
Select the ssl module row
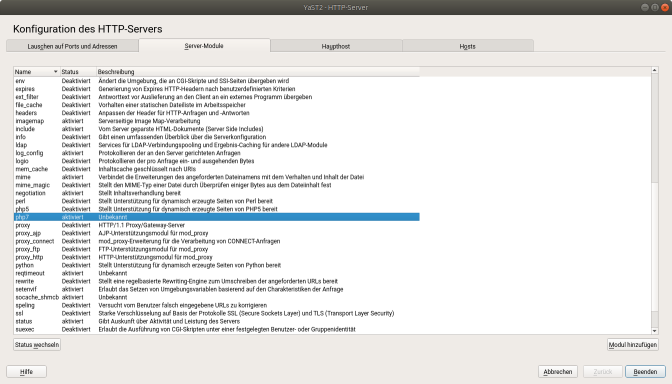[x=216, y=313]
